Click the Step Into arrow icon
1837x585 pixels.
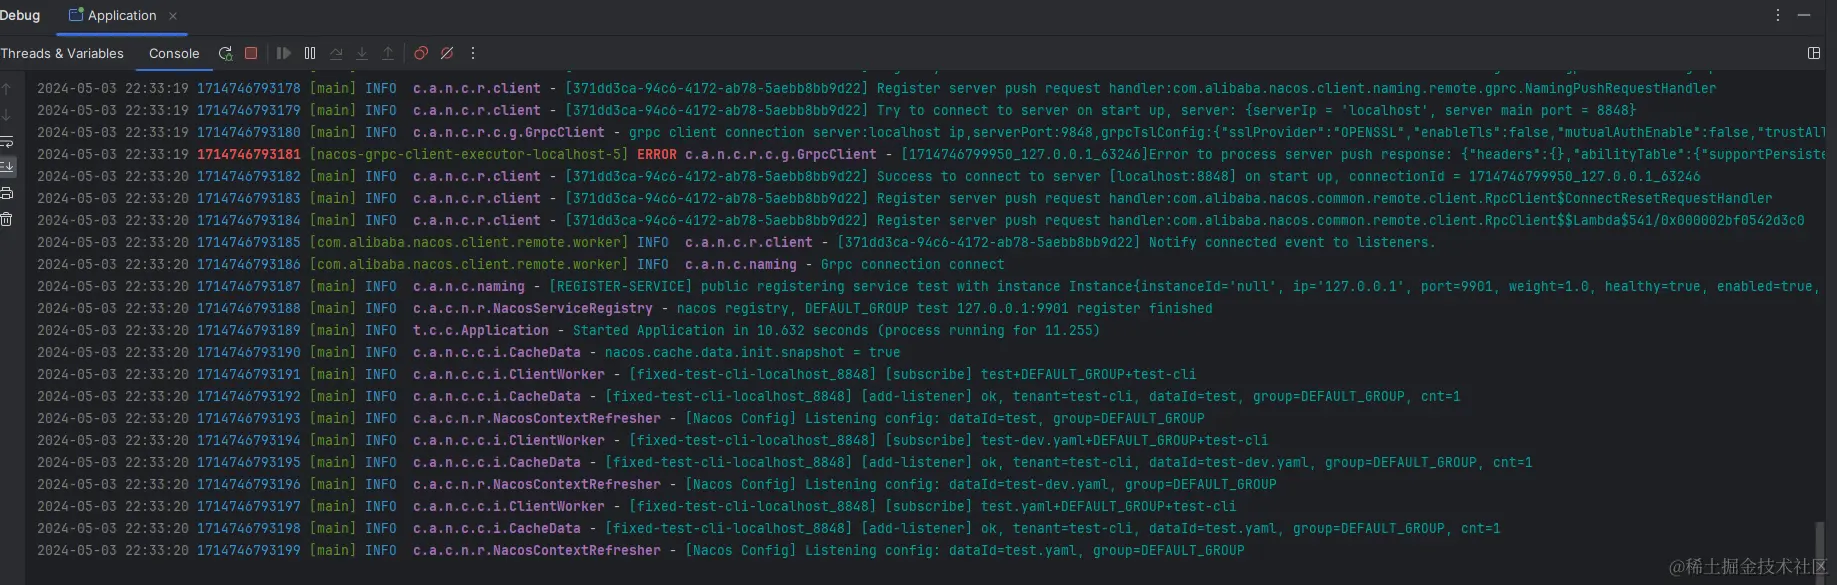pos(362,53)
